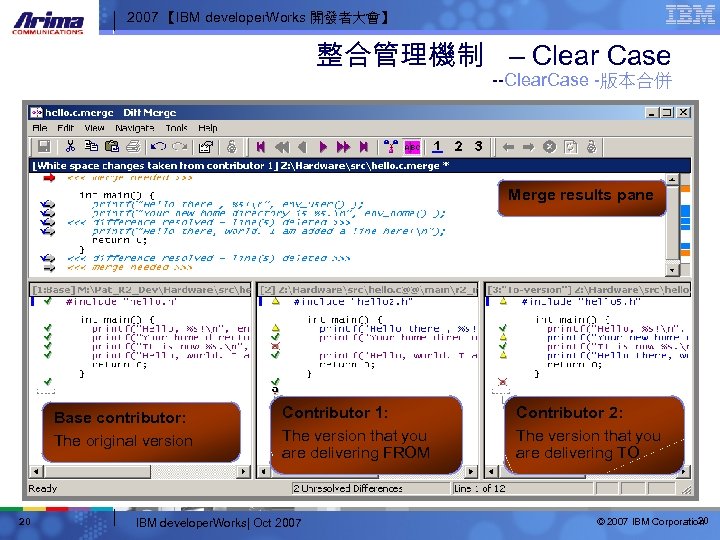Select the [3:"To-version"] pane header
The height and width of the screenshot is (540, 720).
coord(588,290)
